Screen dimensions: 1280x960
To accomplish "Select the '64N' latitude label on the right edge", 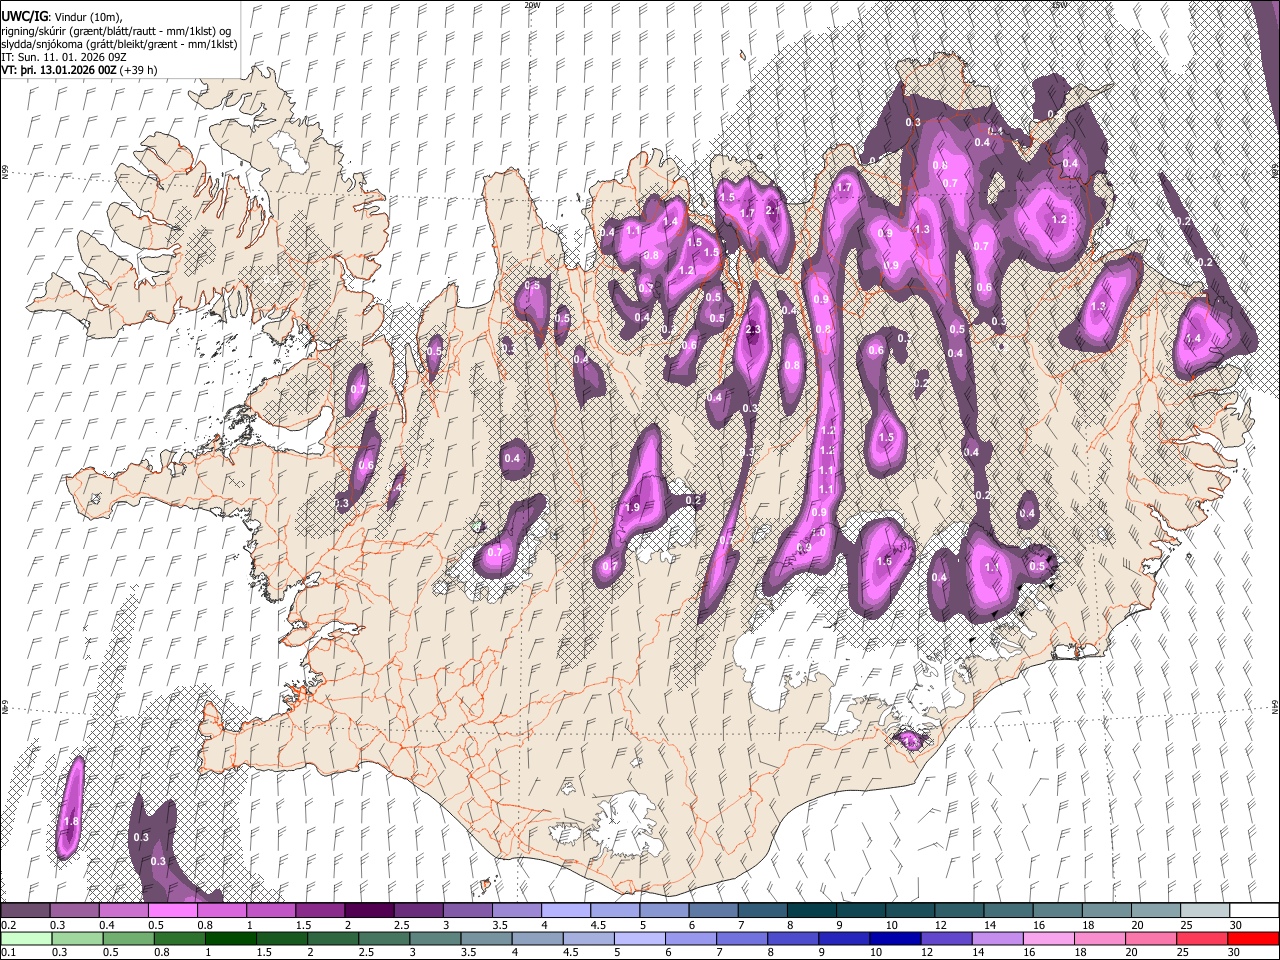I will click(x=1275, y=707).
